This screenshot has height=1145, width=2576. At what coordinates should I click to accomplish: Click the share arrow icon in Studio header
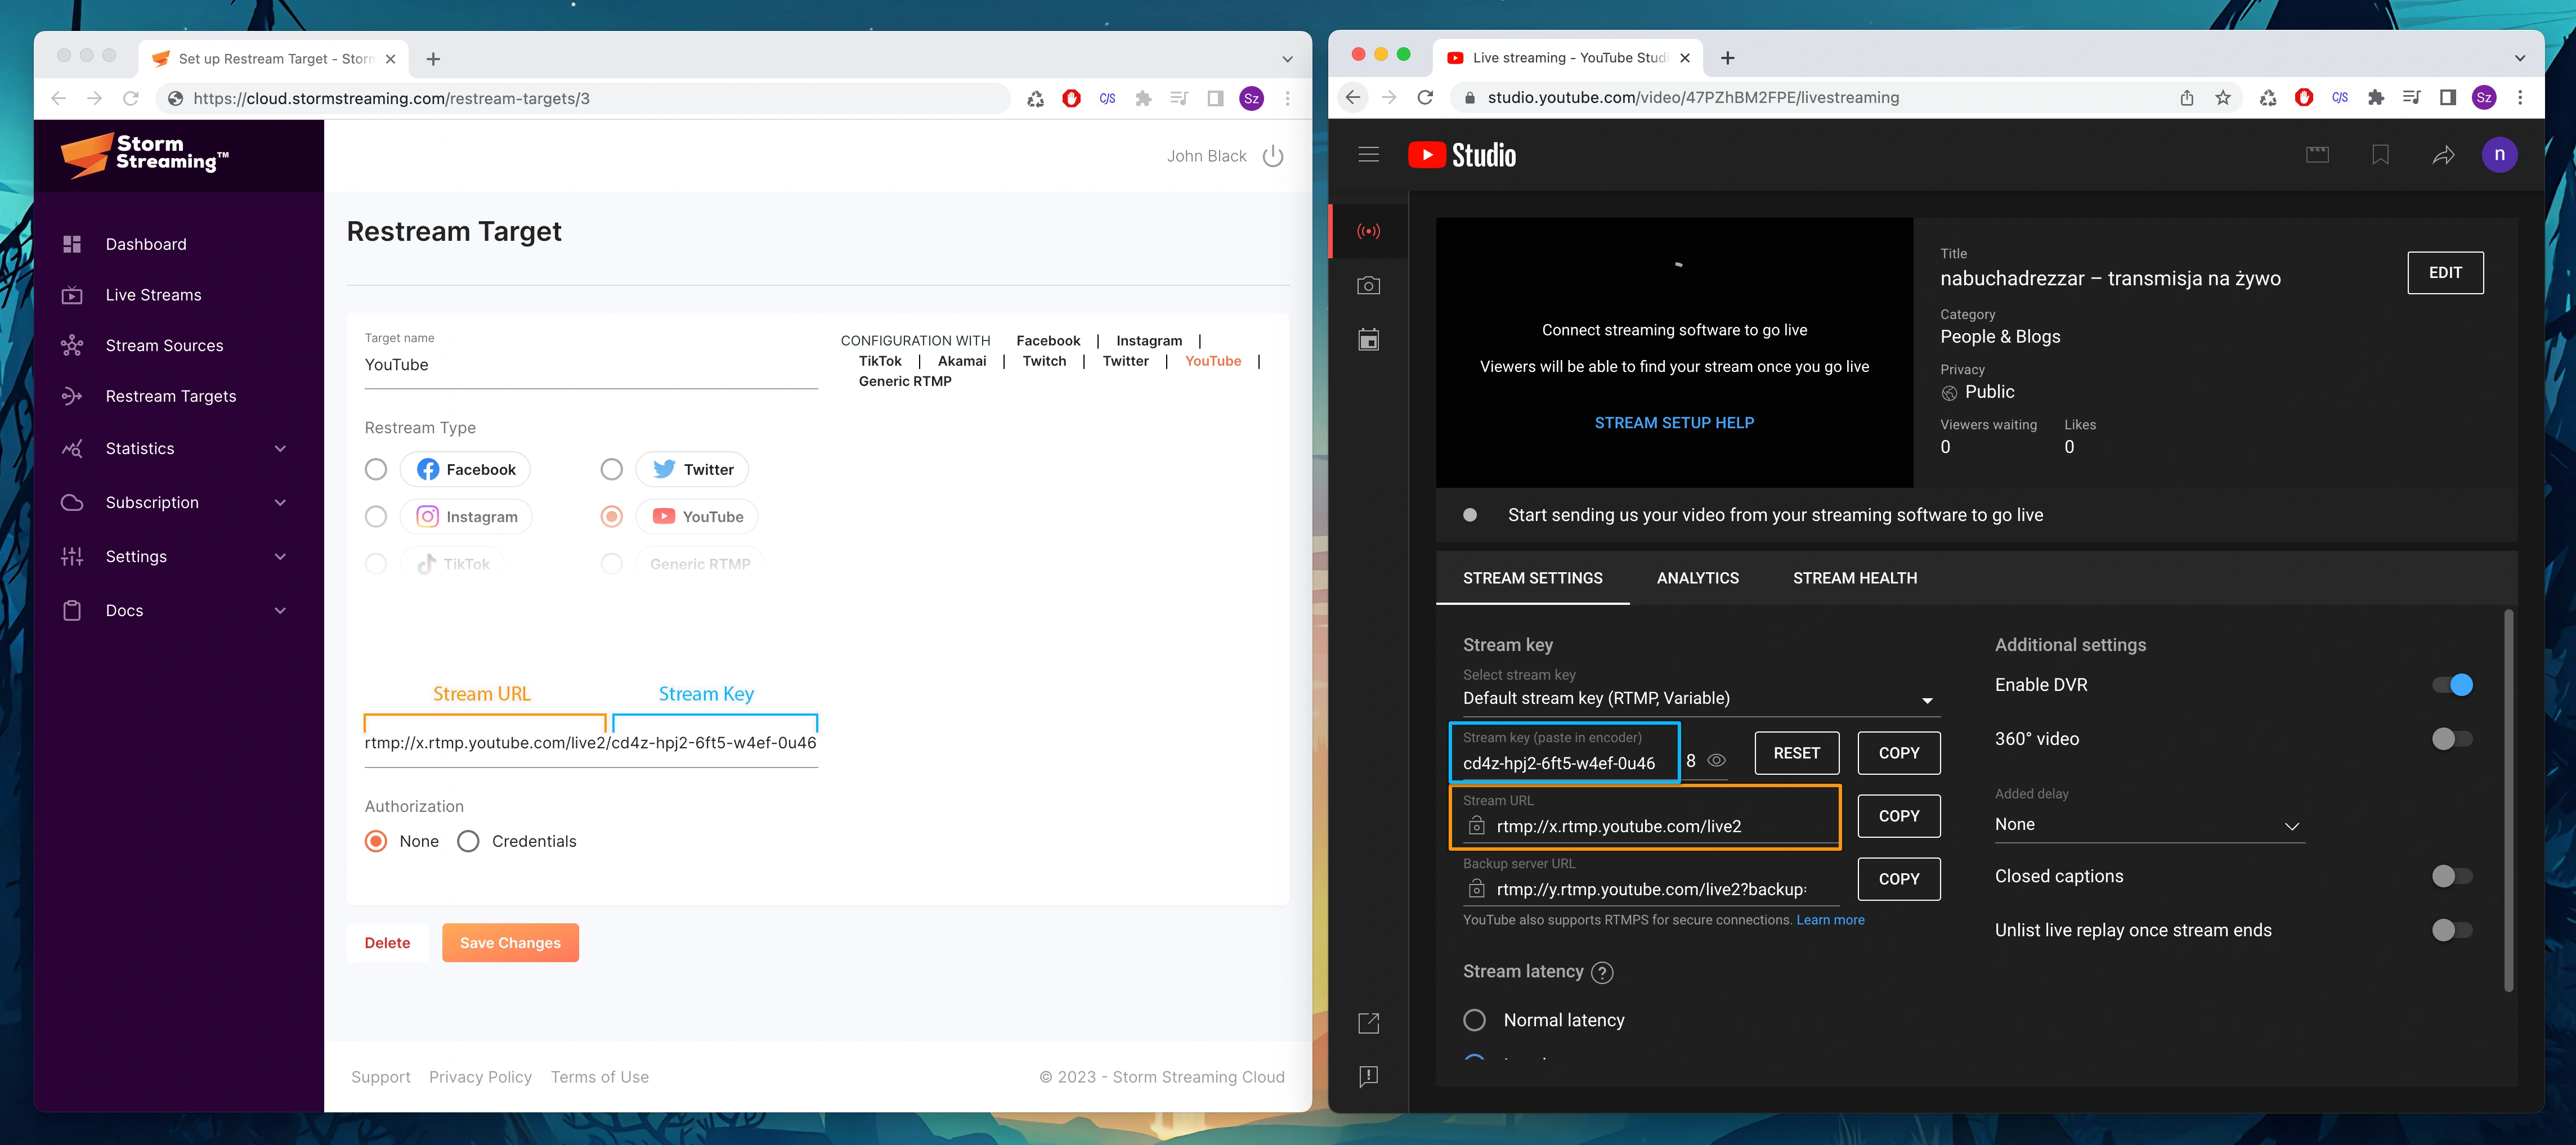2443,155
